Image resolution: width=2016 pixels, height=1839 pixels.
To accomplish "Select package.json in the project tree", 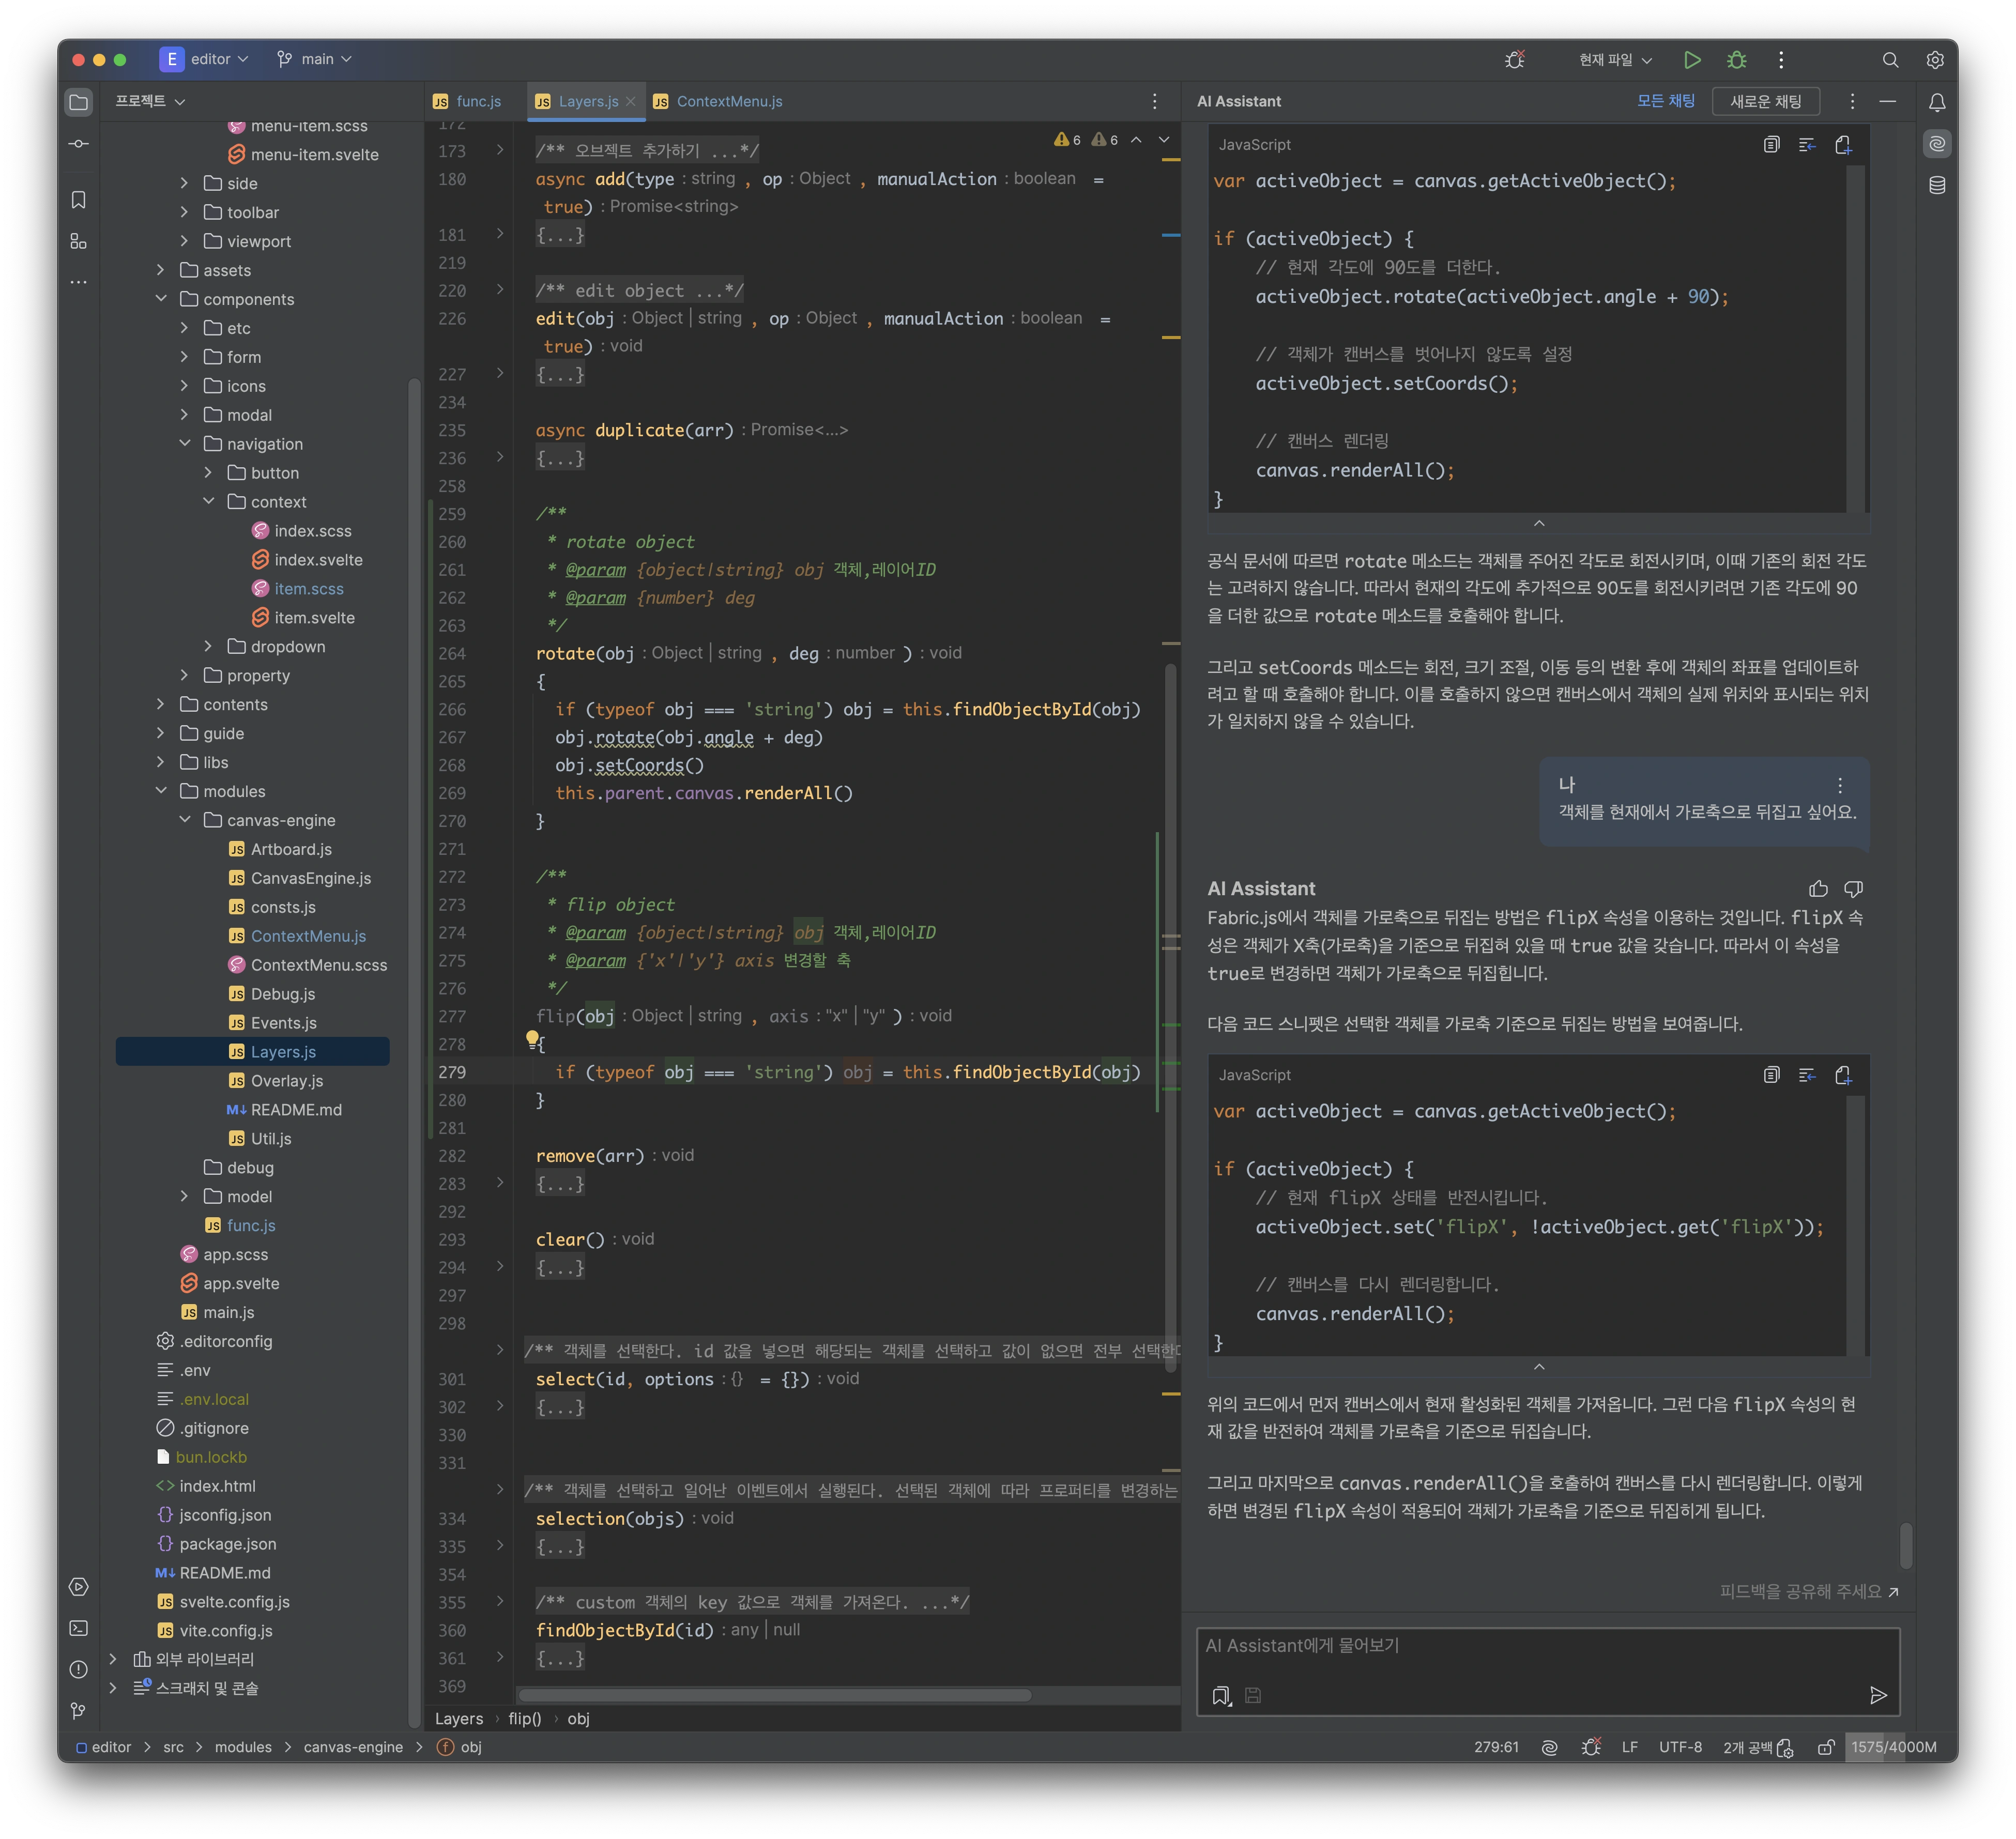I will [x=227, y=1544].
